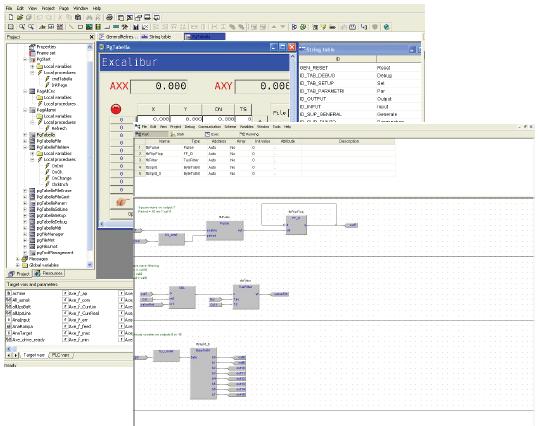Image resolution: width=540 pixels, height=426 pixels.
Task: Click the zoom magnifier icon in the second toolbar
Action: (22, 27)
